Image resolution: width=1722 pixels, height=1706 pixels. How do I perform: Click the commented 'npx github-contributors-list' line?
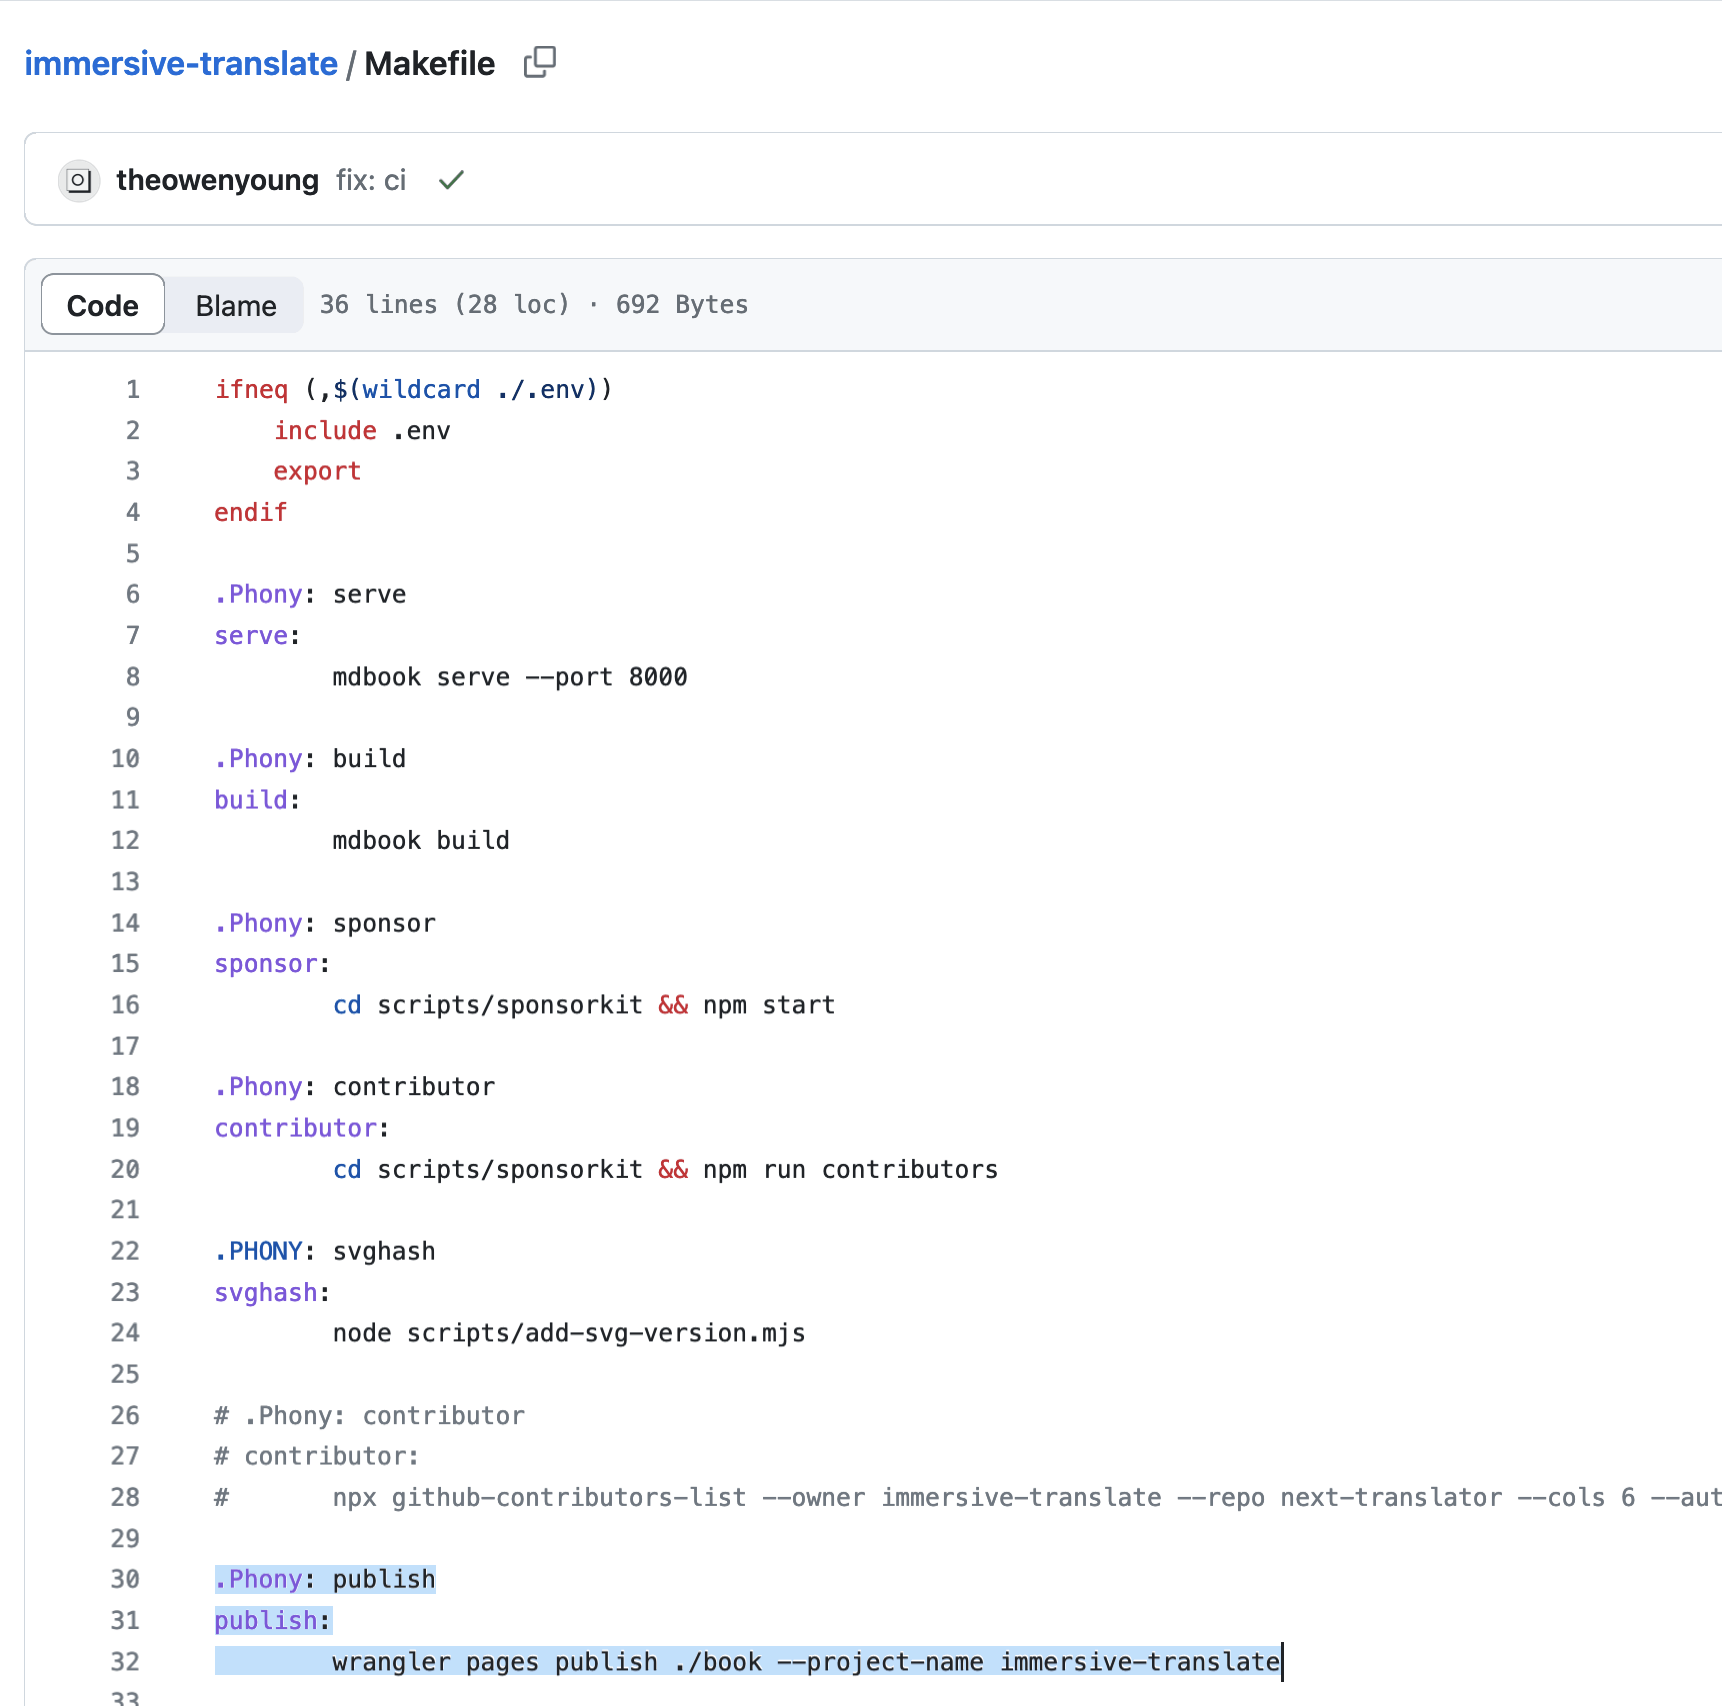pos(968,1497)
